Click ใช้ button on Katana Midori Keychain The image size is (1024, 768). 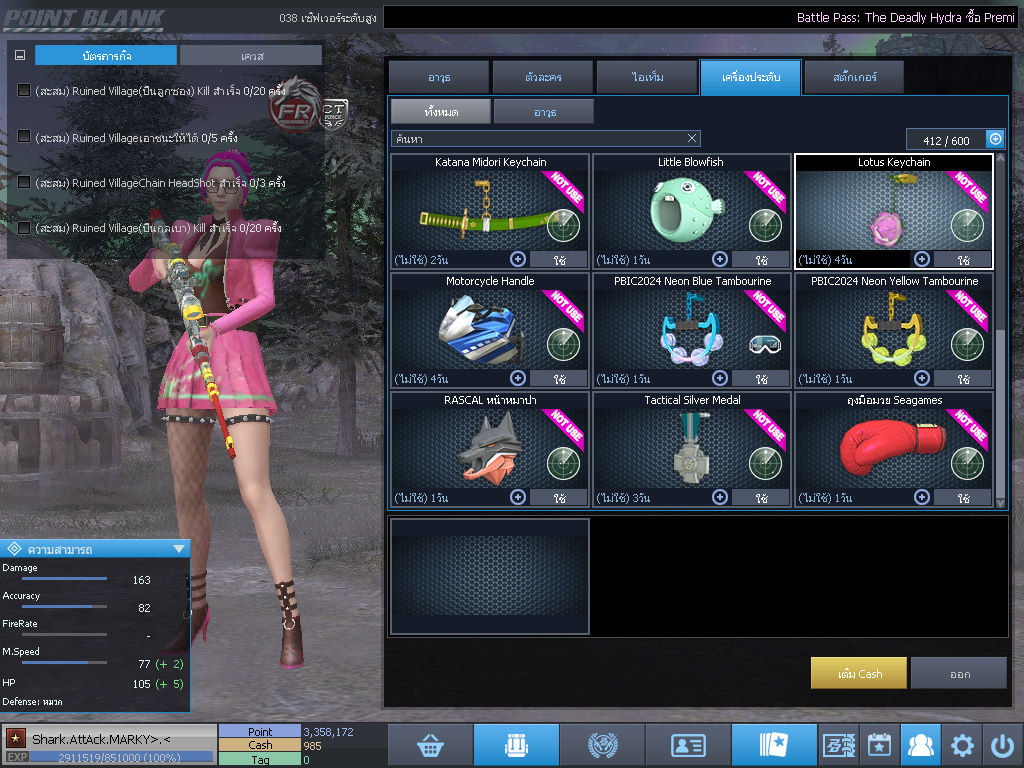point(560,260)
